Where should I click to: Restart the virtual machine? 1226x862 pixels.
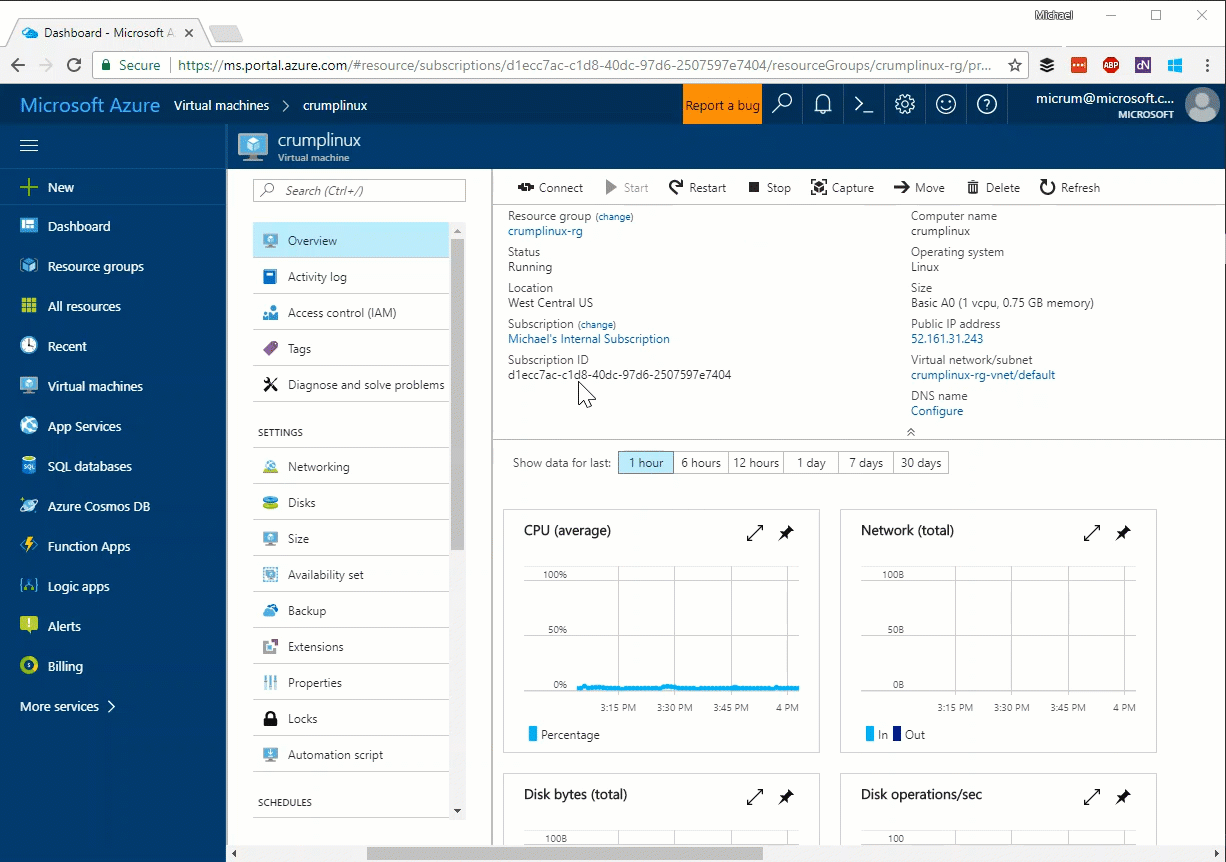697,188
